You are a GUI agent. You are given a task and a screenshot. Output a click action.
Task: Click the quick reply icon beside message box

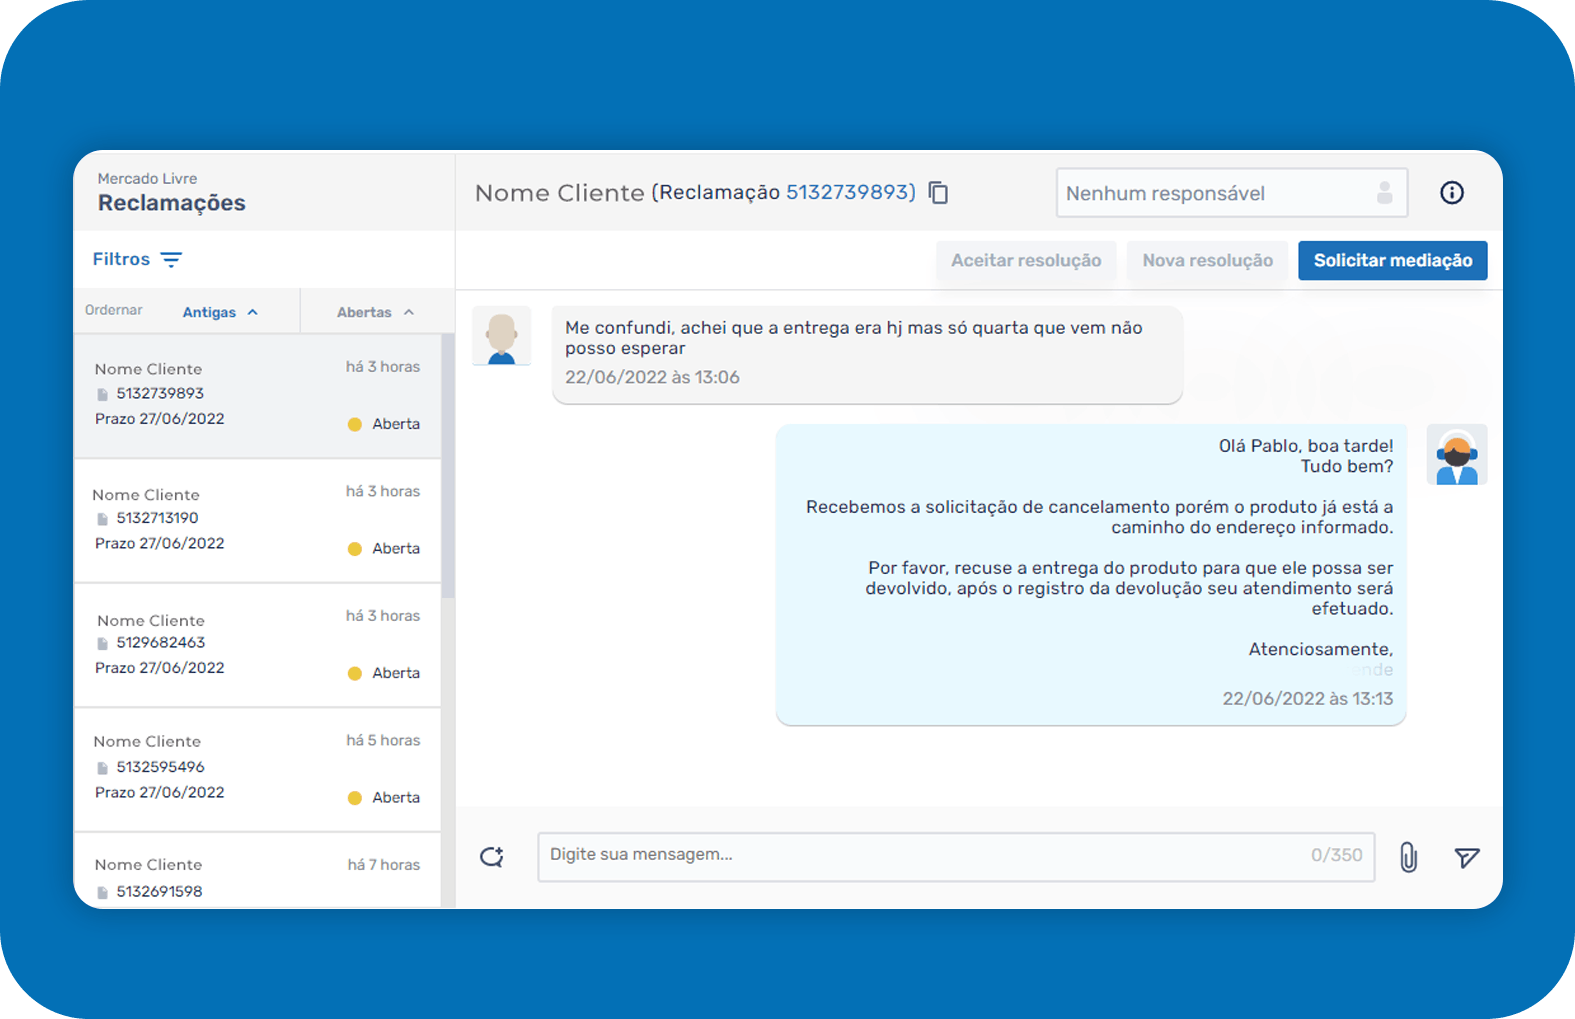(x=492, y=857)
